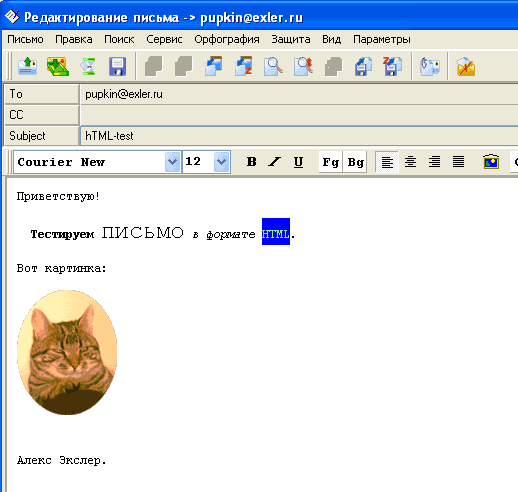Click the Subject field label button
This screenshot has height=492, width=518.
click(x=41, y=136)
